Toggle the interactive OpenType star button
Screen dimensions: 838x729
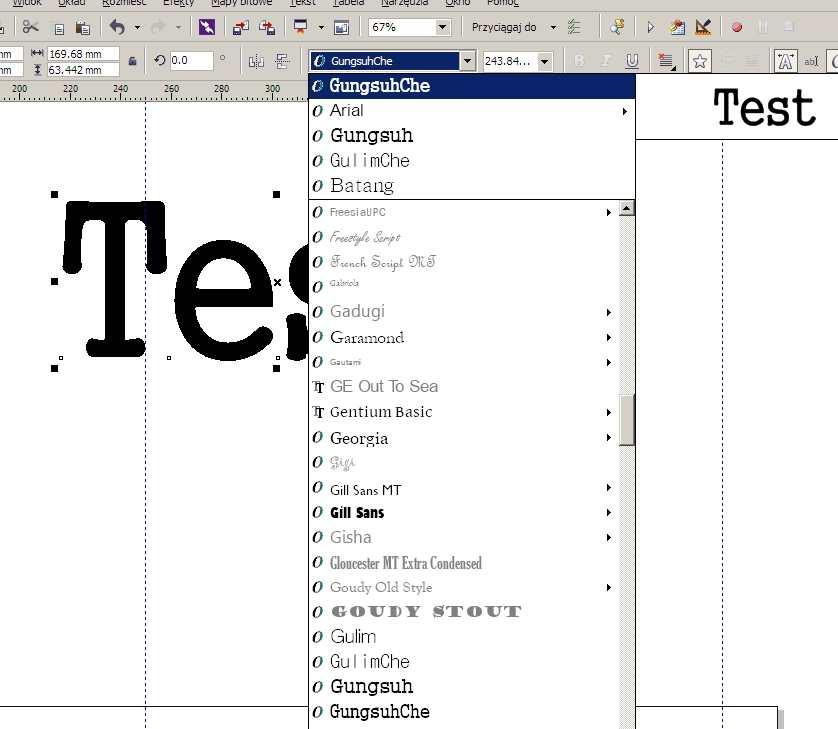(x=700, y=61)
